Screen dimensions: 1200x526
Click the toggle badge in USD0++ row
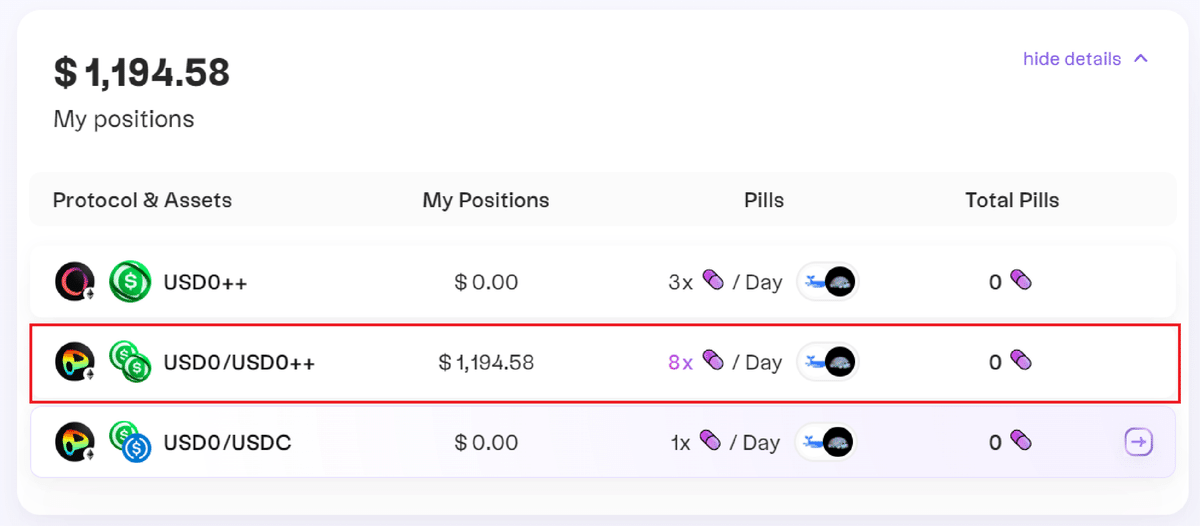(x=827, y=282)
